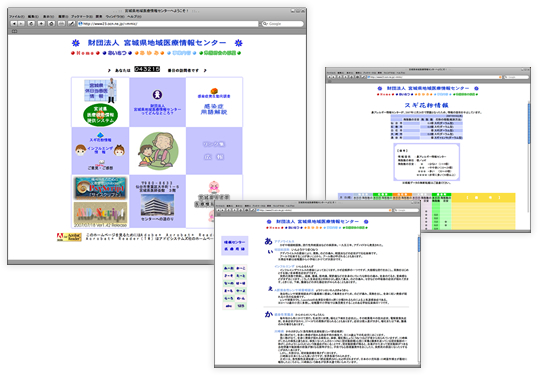Click the Google search field
The width and height of the screenshot is (538, 375).
(x=282, y=24)
